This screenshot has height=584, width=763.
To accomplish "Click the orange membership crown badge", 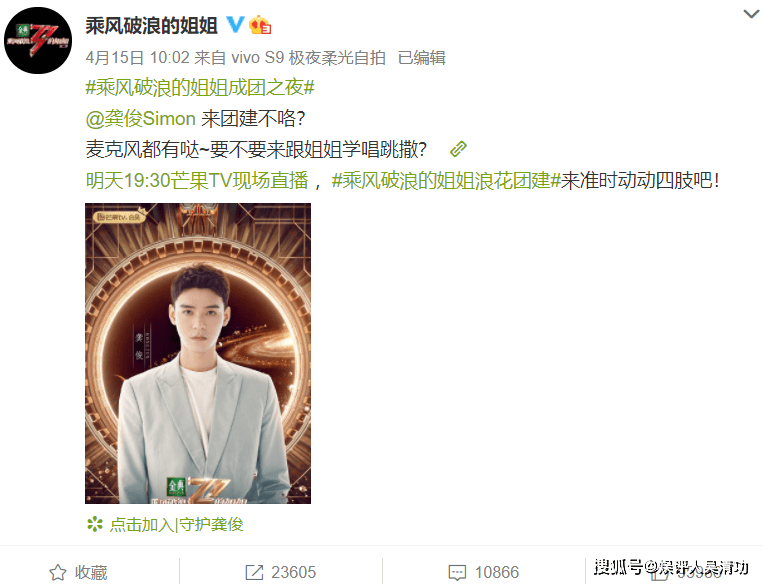I will click(260, 25).
